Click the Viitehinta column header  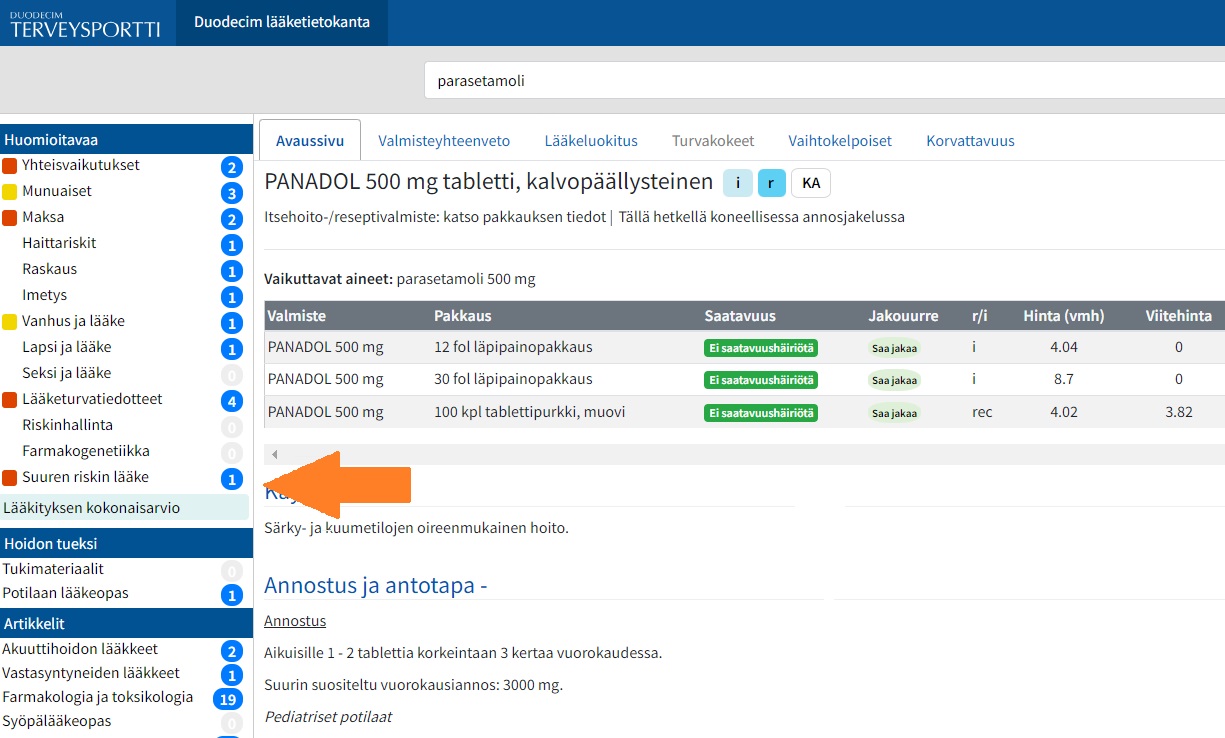[1178, 316]
